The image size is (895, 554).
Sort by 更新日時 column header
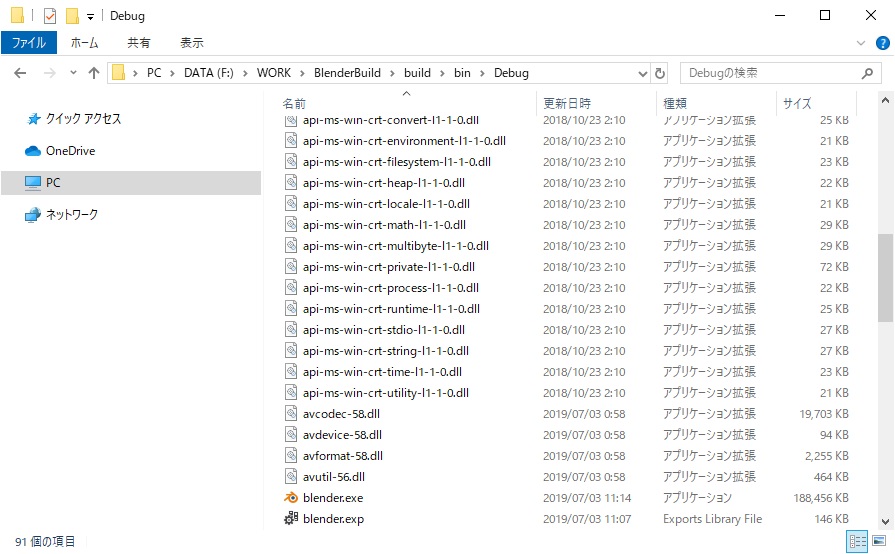567,103
